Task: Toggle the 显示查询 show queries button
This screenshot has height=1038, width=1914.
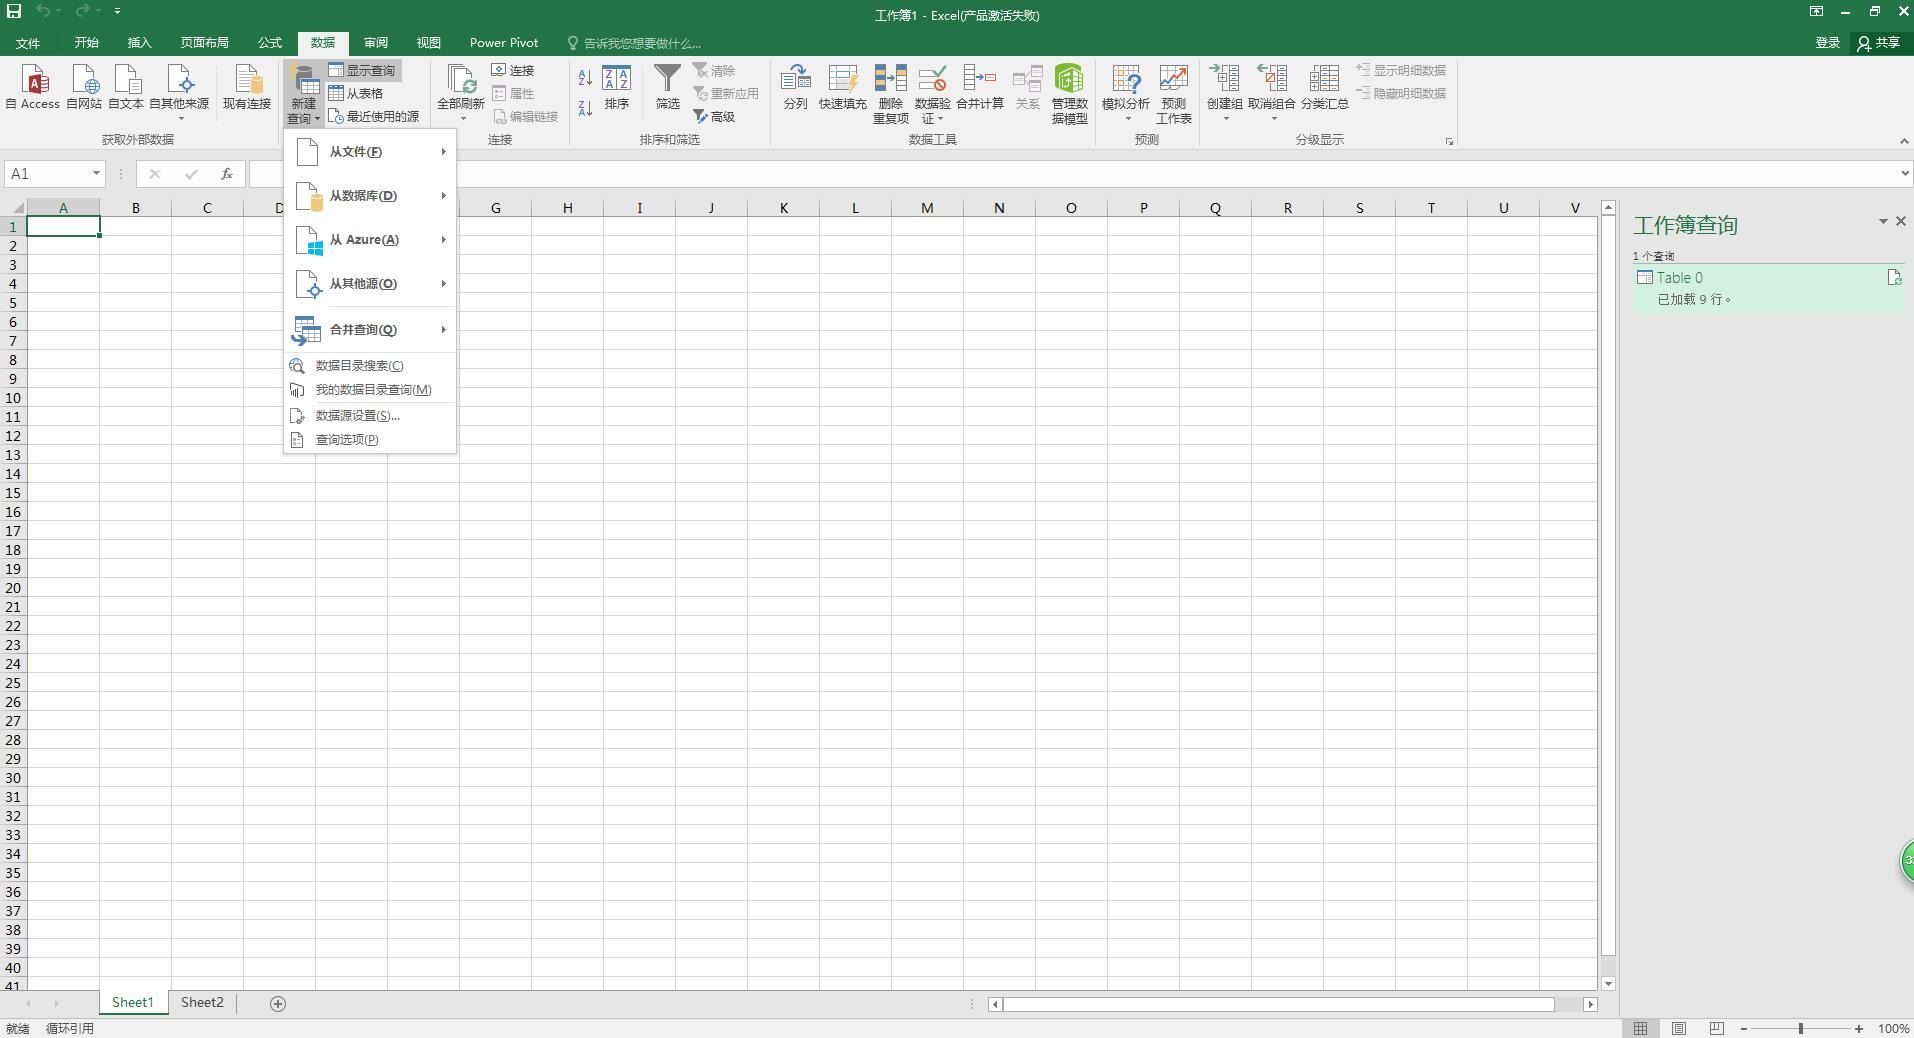Action: [x=362, y=70]
